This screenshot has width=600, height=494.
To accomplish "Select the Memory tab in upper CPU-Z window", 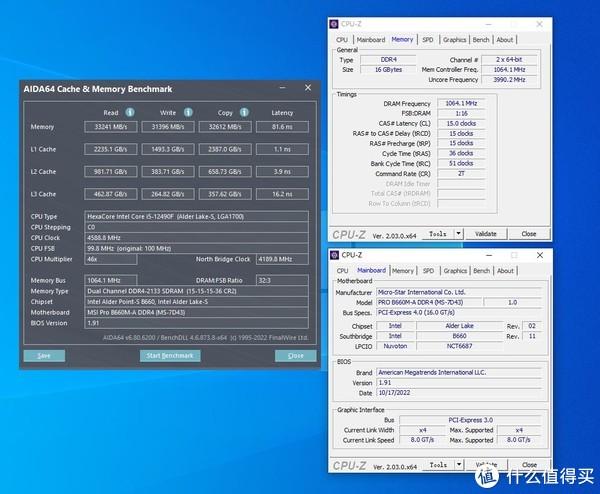I will (x=402, y=39).
